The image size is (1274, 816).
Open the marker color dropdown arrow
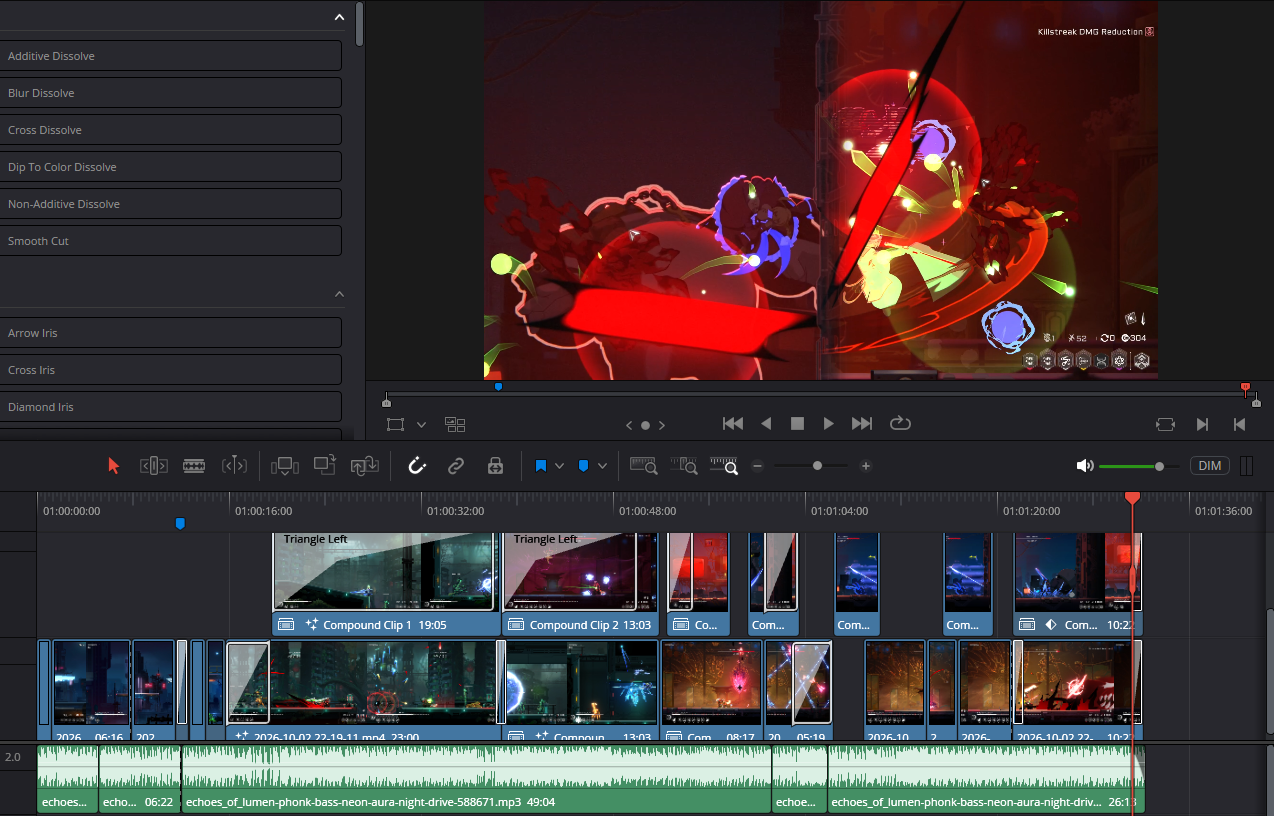coord(602,466)
